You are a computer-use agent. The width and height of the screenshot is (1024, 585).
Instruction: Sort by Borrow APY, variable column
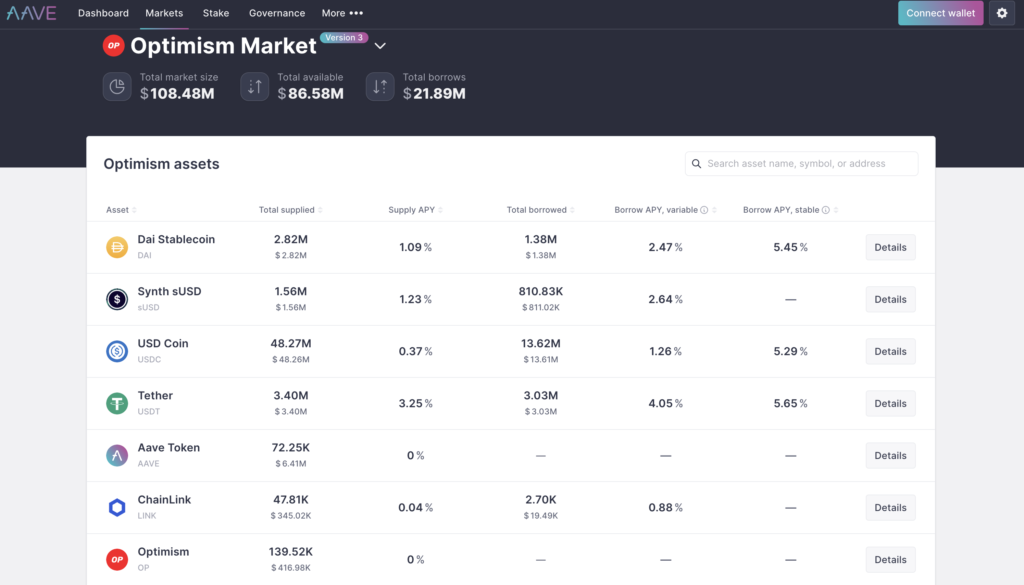click(665, 210)
